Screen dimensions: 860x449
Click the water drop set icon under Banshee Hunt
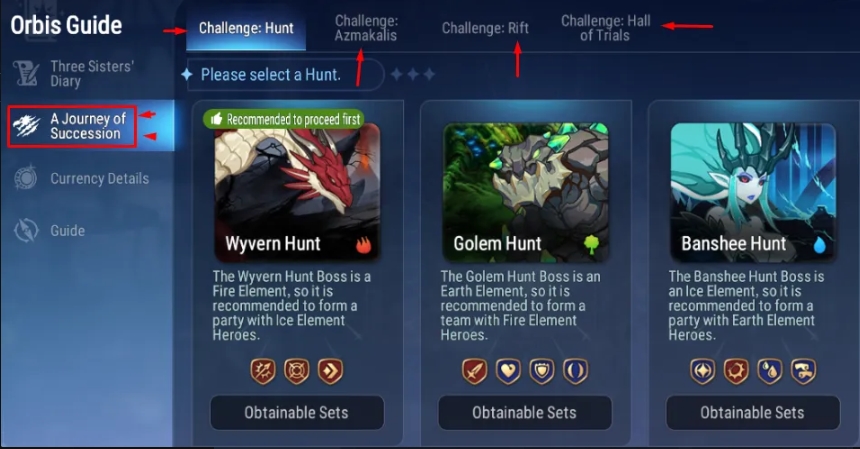point(770,371)
